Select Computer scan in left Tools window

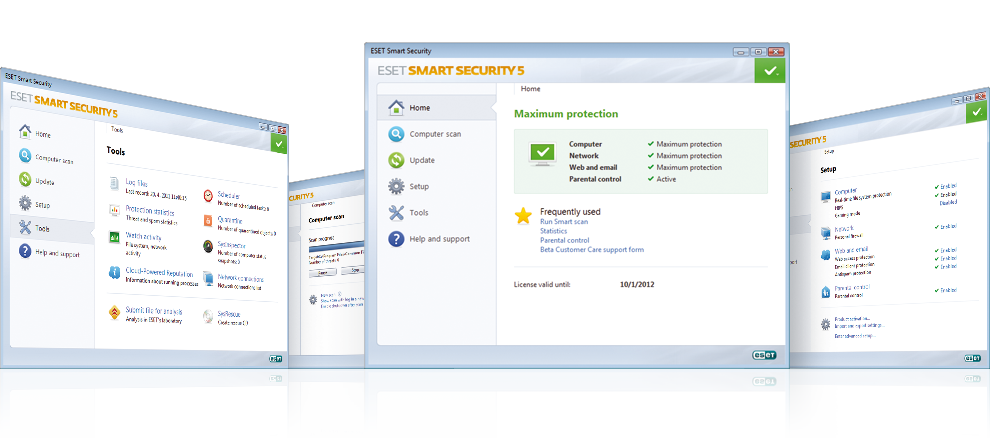coord(44,158)
